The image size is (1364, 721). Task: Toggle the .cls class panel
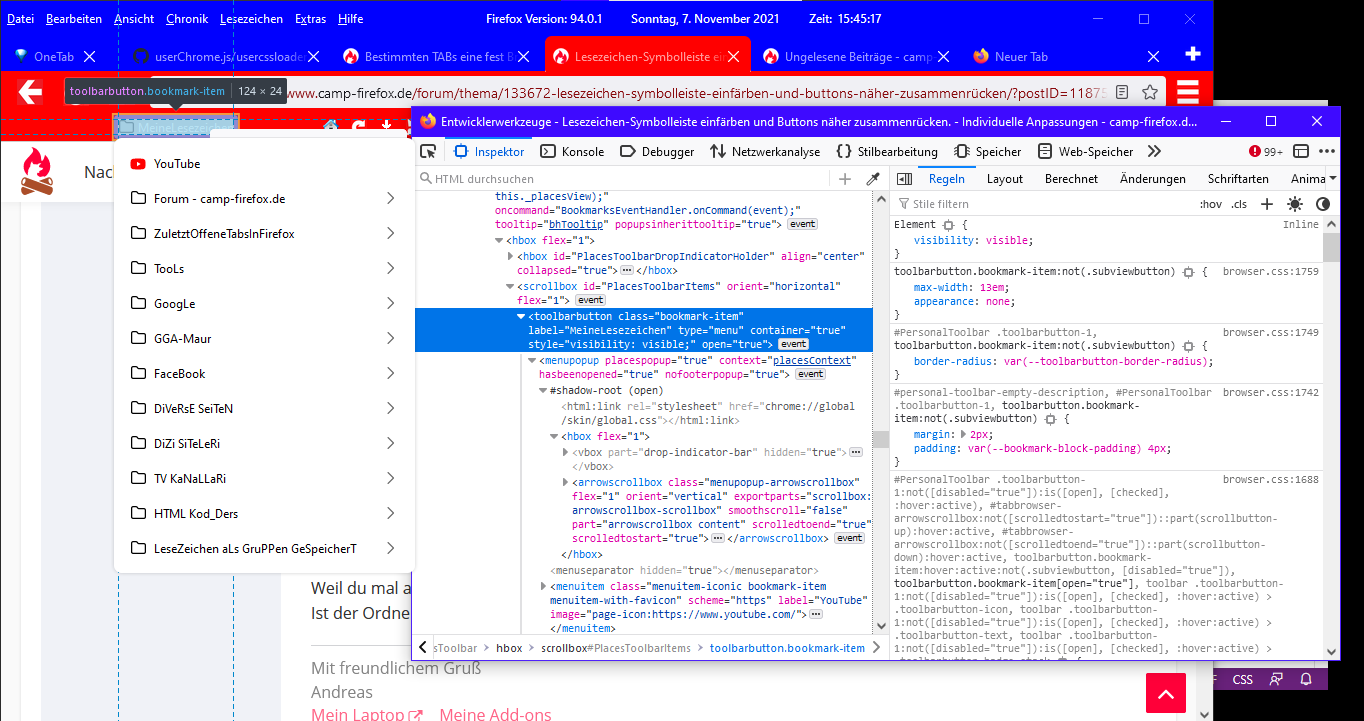1239,204
